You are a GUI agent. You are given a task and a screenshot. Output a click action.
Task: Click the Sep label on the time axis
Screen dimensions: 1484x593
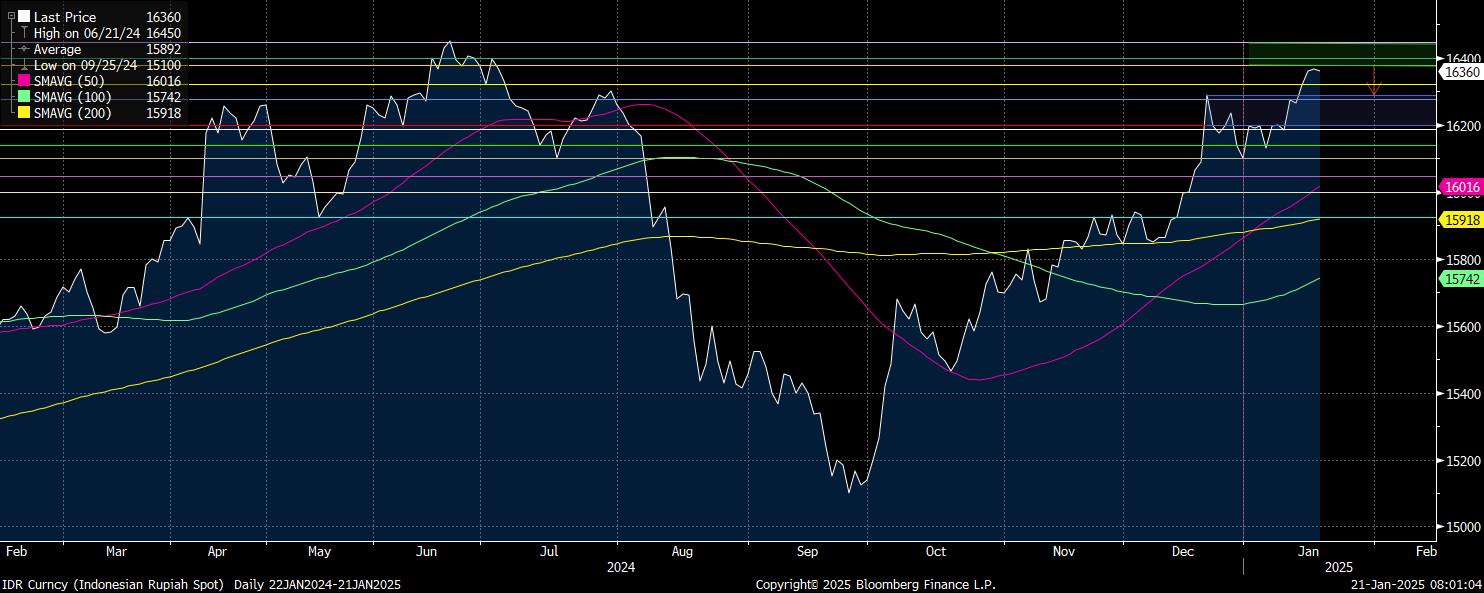pyautogui.click(x=809, y=551)
